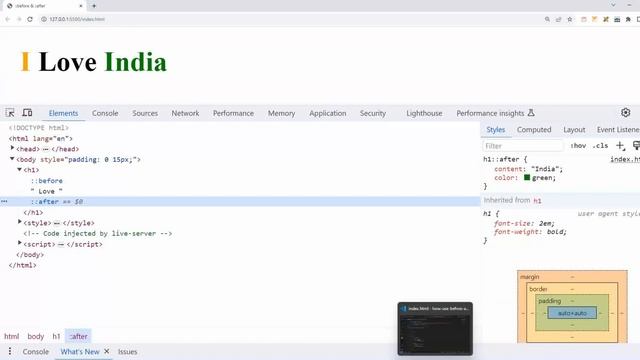This screenshot has width=640, height=360.
Task: Open the Sources tab
Action: point(145,113)
